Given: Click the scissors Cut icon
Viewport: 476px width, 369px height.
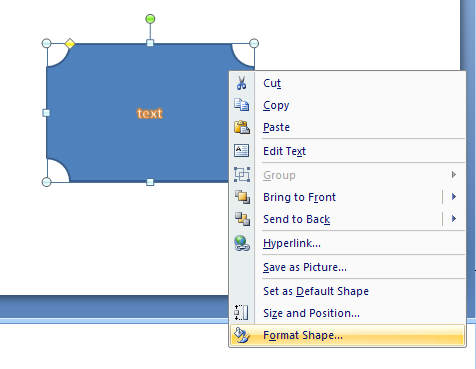Looking at the screenshot, I should click(242, 83).
